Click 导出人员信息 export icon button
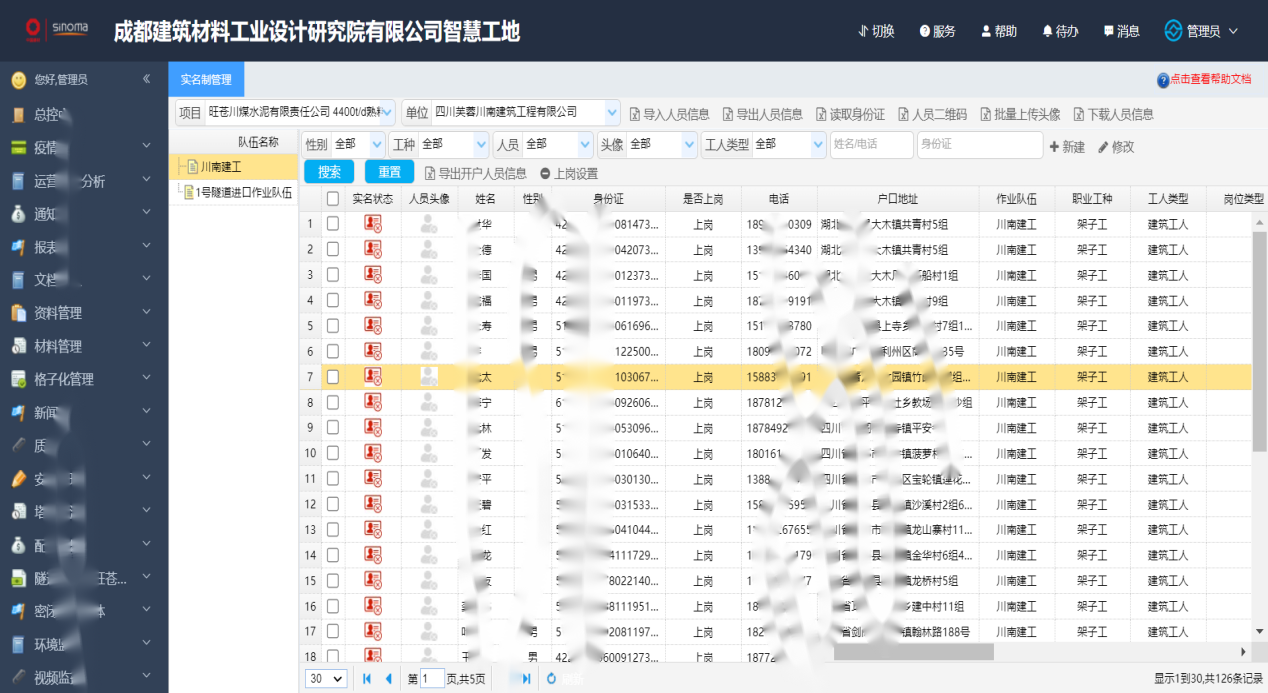The width and height of the screenshot is (1268, 693). [762, 114]
